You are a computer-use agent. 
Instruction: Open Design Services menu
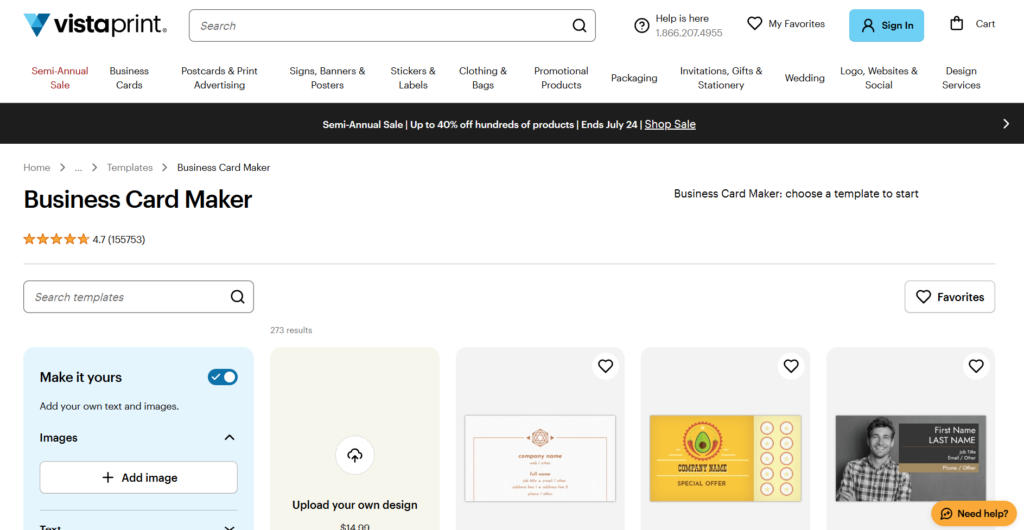point(961,78)
